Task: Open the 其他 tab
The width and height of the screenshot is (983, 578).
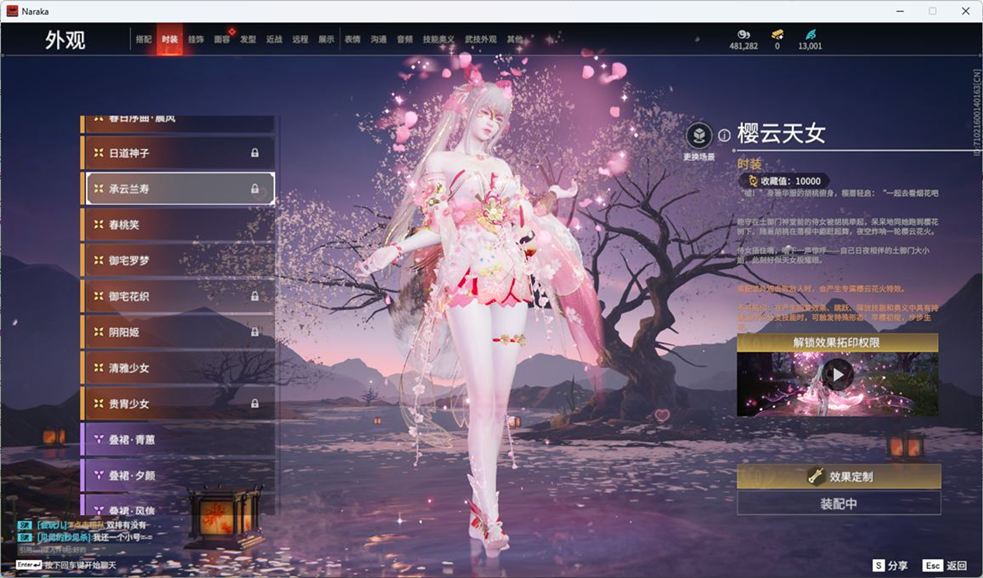Action: tap(515, 39)
